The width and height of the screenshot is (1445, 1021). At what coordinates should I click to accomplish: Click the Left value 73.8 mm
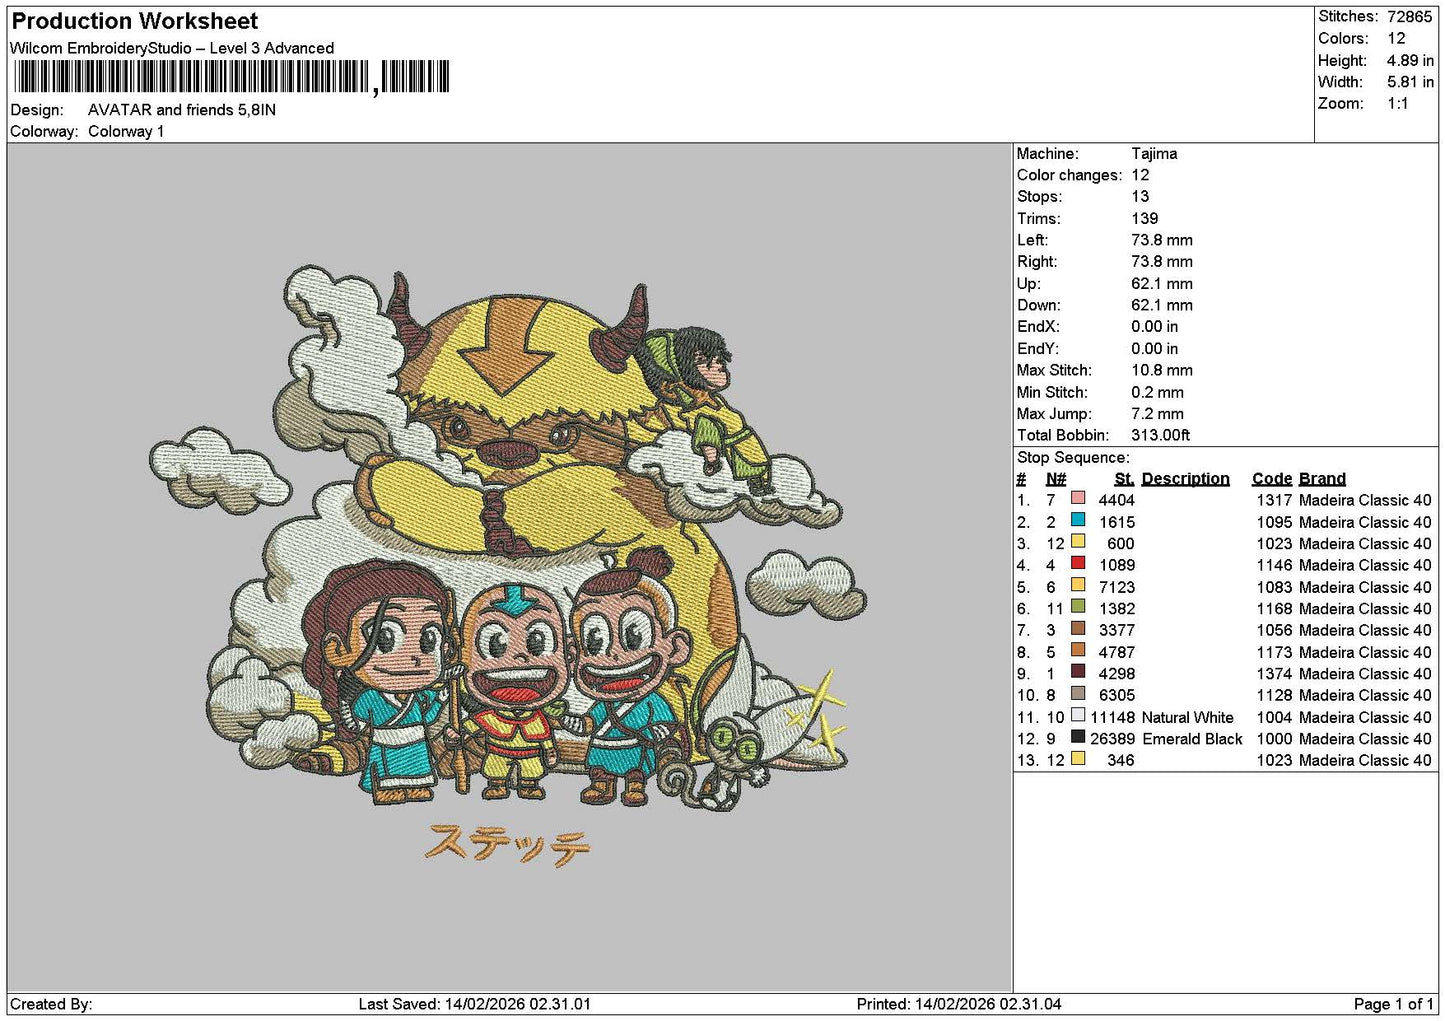1162,240
